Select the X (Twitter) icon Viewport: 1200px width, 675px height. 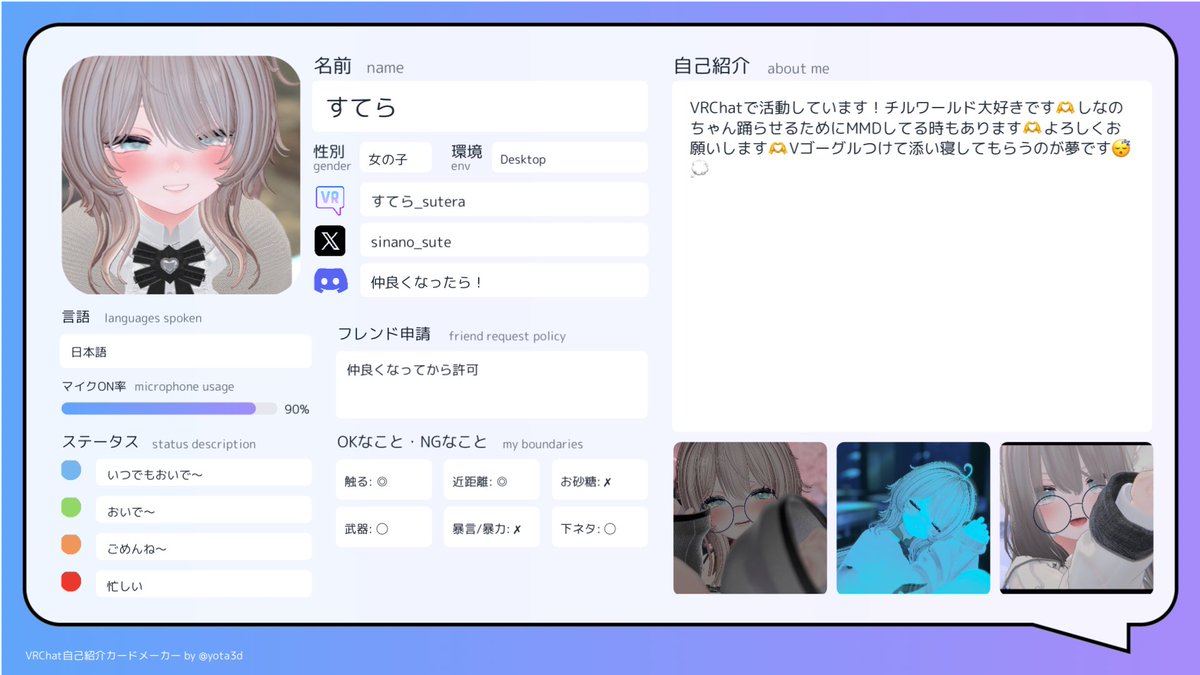[330, 240]
